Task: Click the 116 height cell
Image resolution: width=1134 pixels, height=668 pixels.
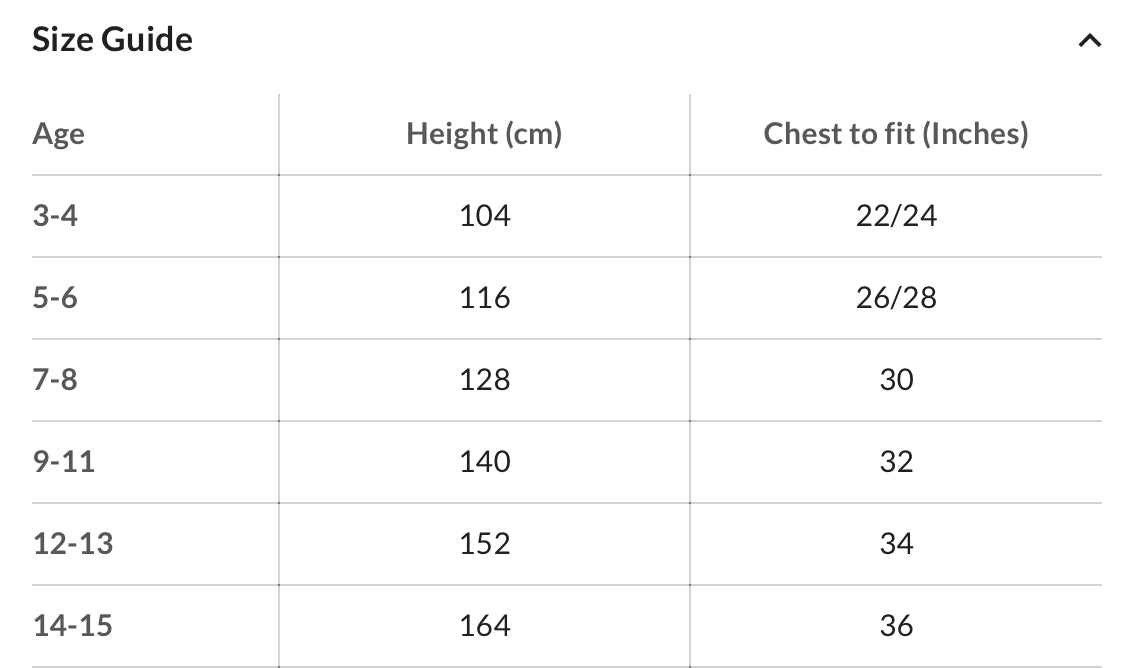Action: click(485, 297)
